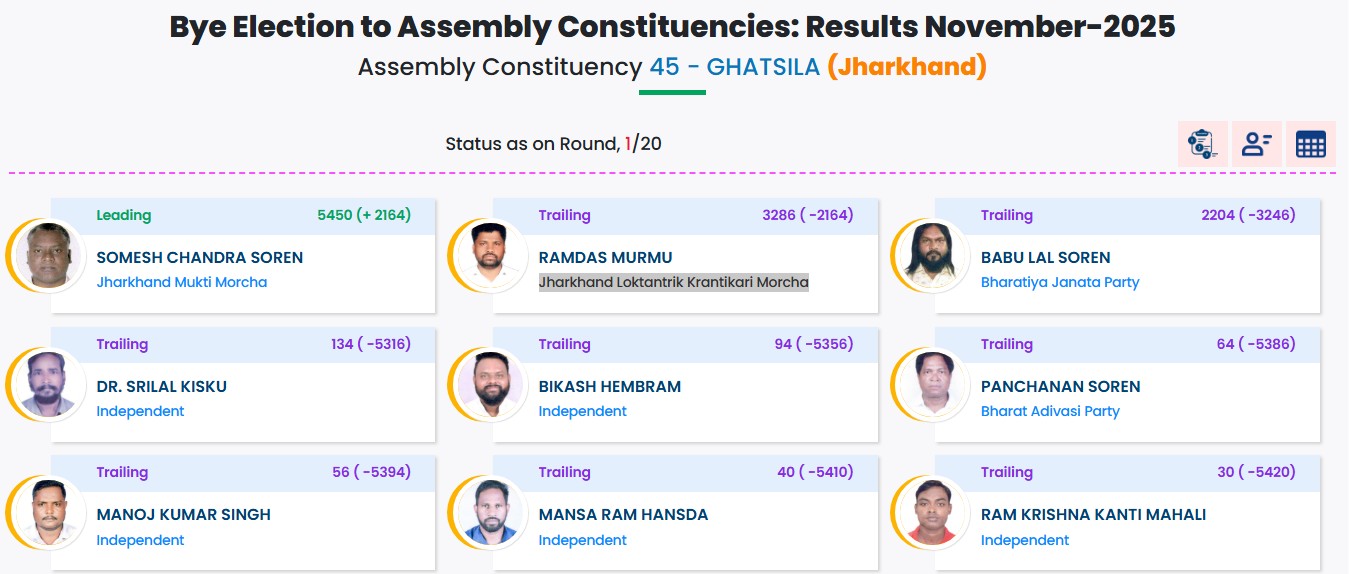
Task: Click the SOMESH CHANDRA SOREN candidate name
Action: pyautogui.click(x=199, y=257)
